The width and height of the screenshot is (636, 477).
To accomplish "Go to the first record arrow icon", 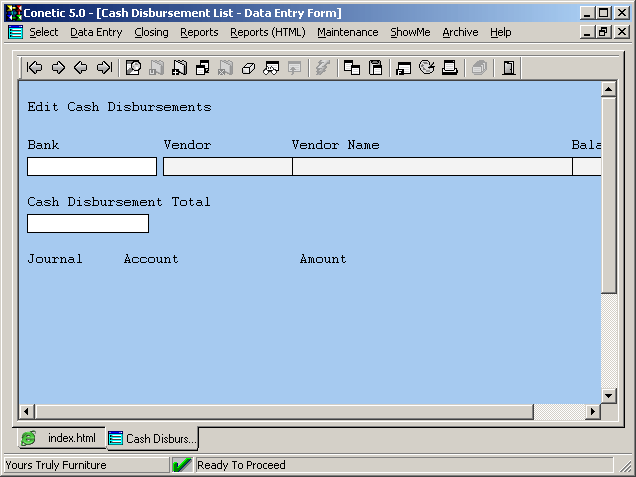I will (35, 68).
